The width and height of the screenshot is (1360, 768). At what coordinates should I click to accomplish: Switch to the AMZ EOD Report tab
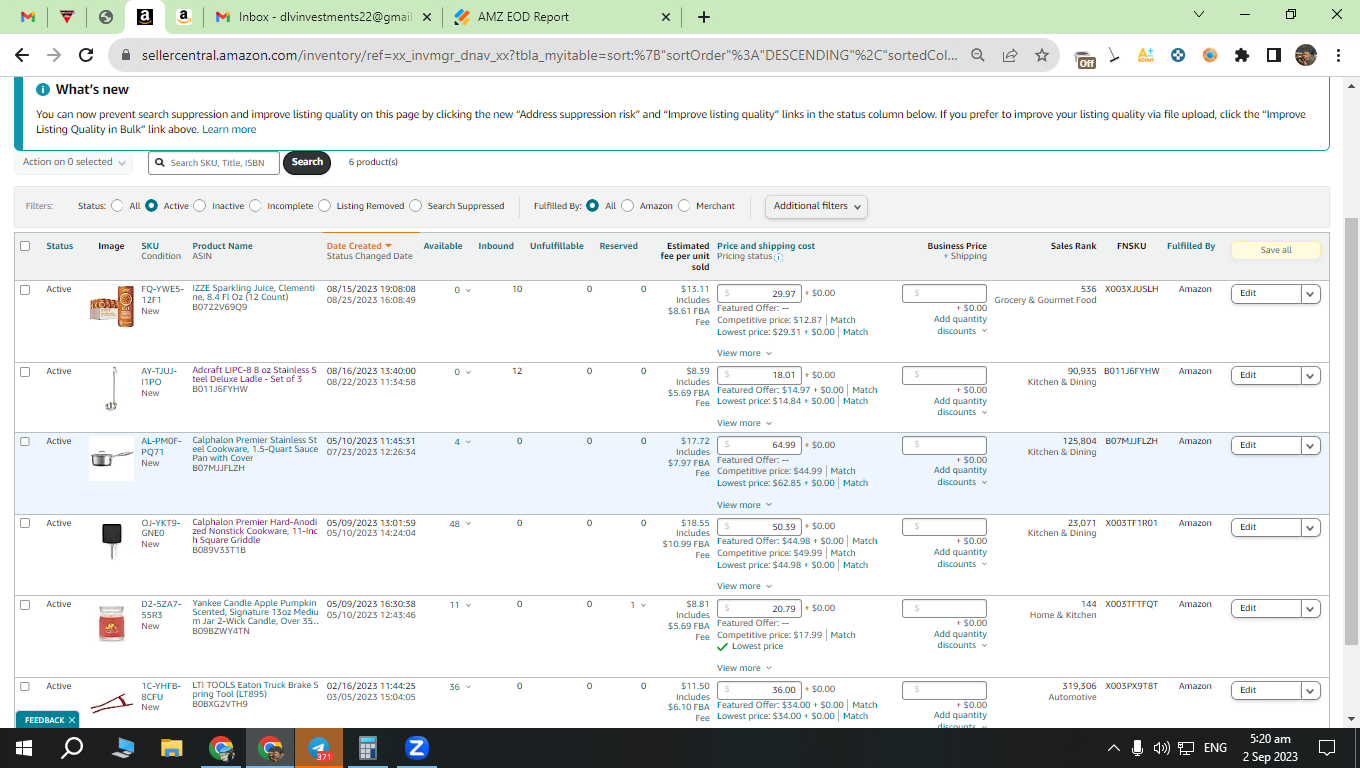(x=560, y=17)
